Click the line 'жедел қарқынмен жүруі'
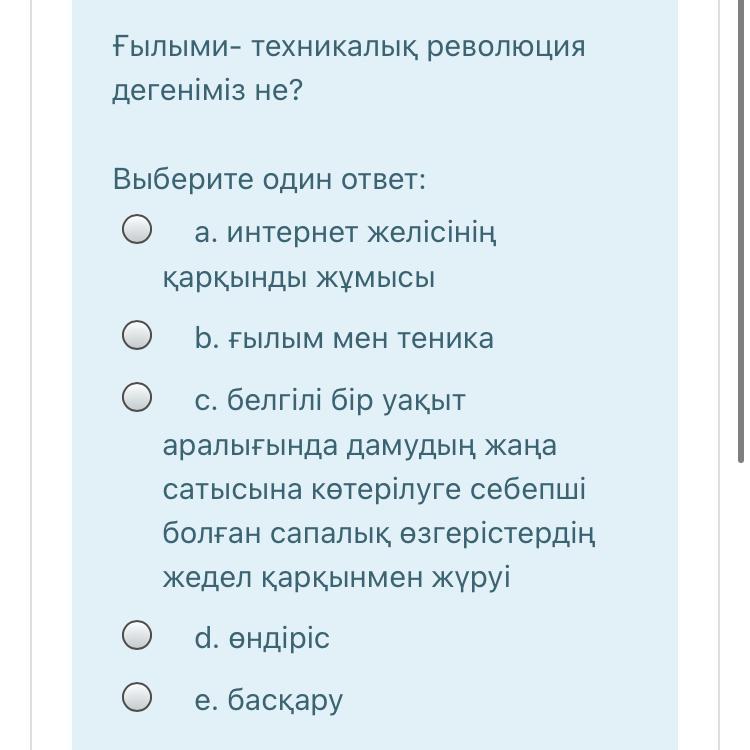This screenshot has height=750, width=750. pos(337,577)
